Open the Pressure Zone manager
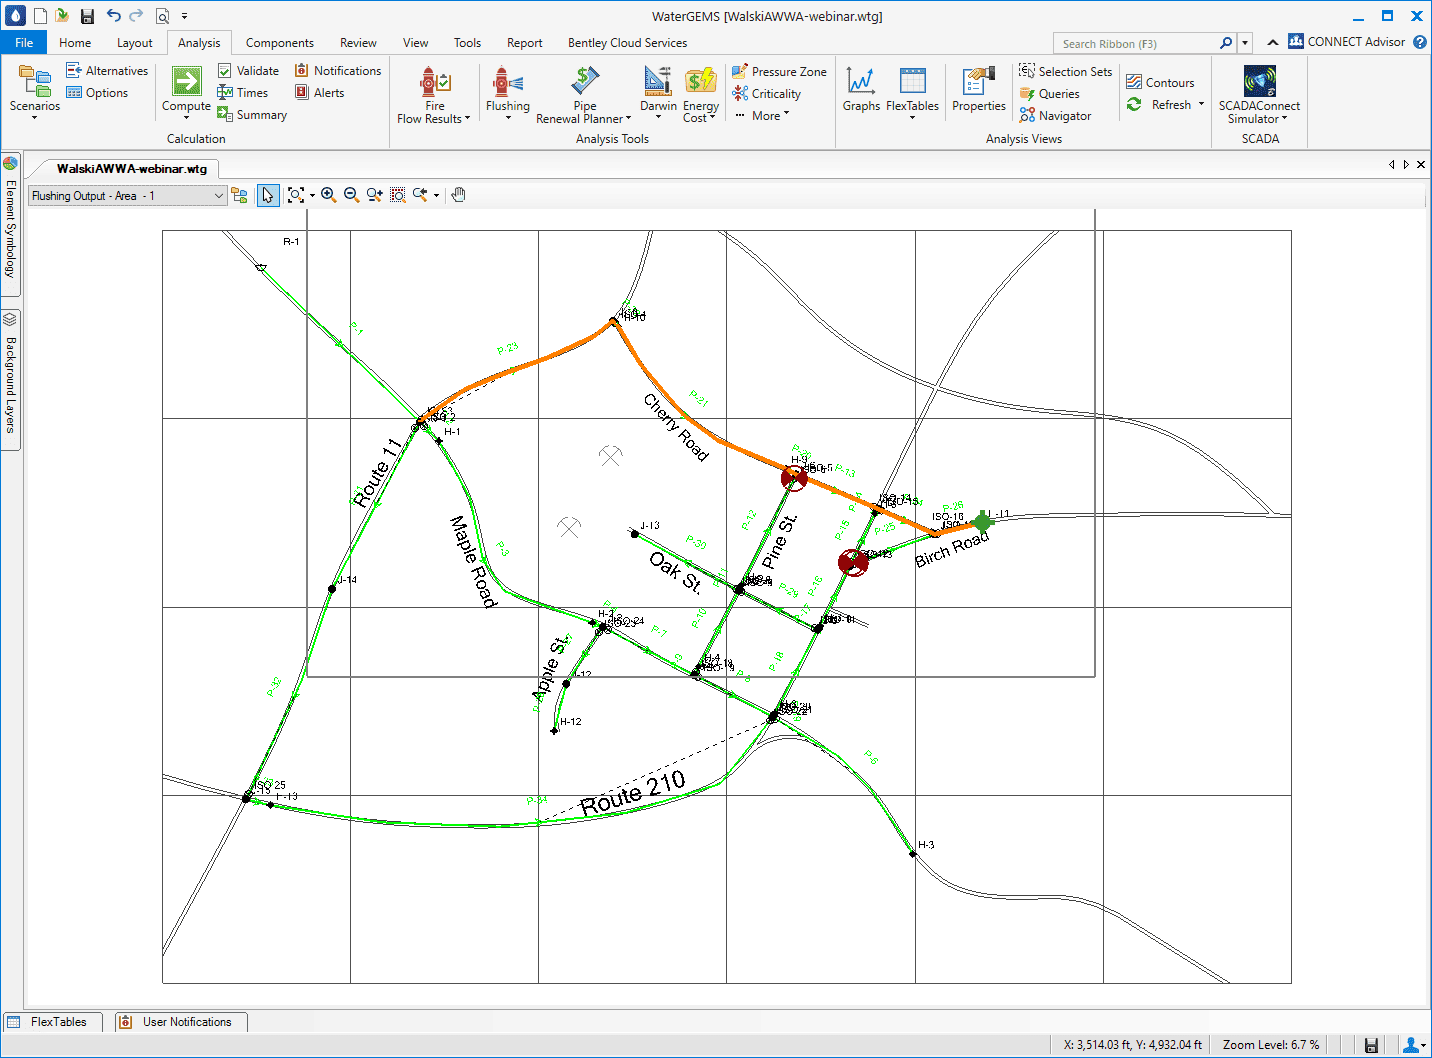The width and height of the screenshot is (1432, 1058). tap(779, 72)
